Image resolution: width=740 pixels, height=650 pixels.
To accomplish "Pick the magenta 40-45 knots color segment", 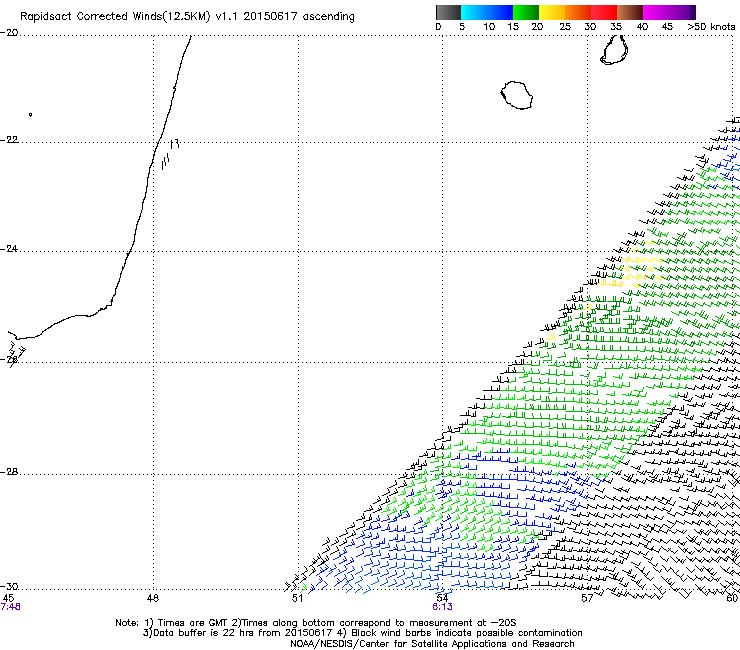I will [656, 12].
